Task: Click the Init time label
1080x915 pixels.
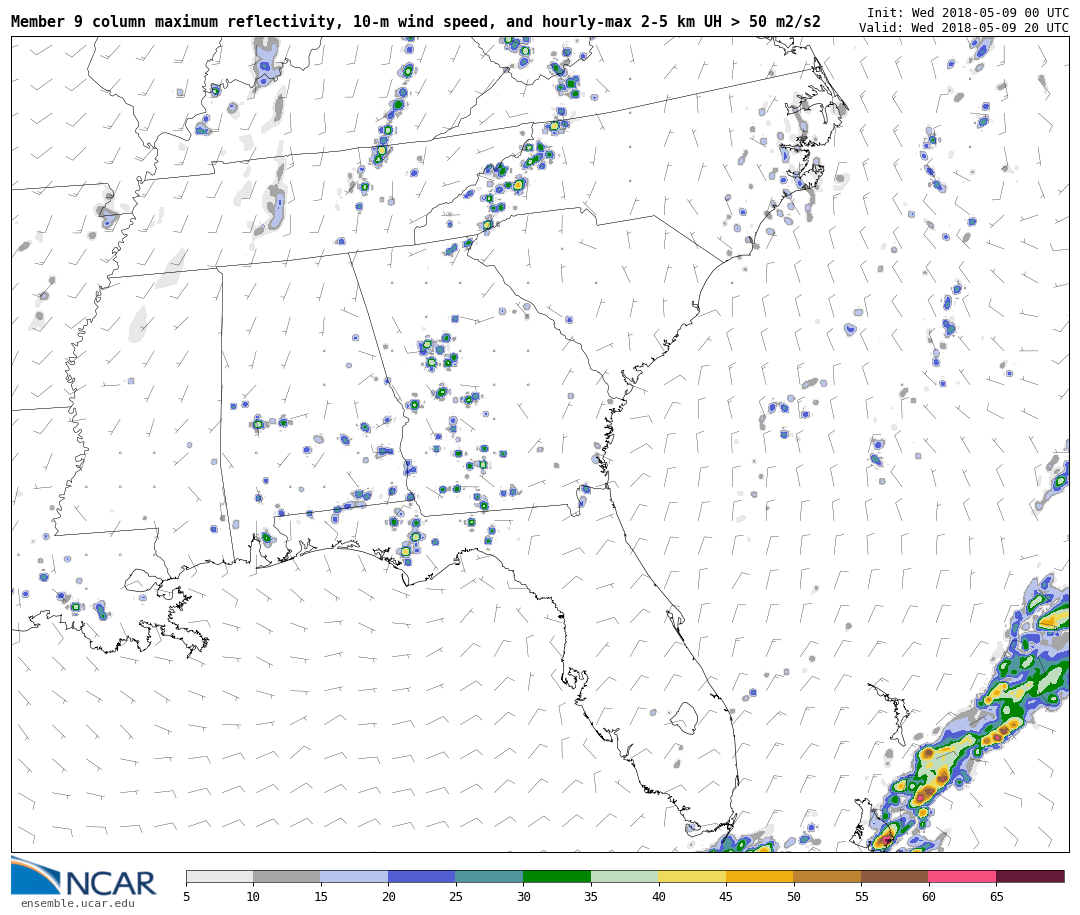Action: [x=967, y=13]
